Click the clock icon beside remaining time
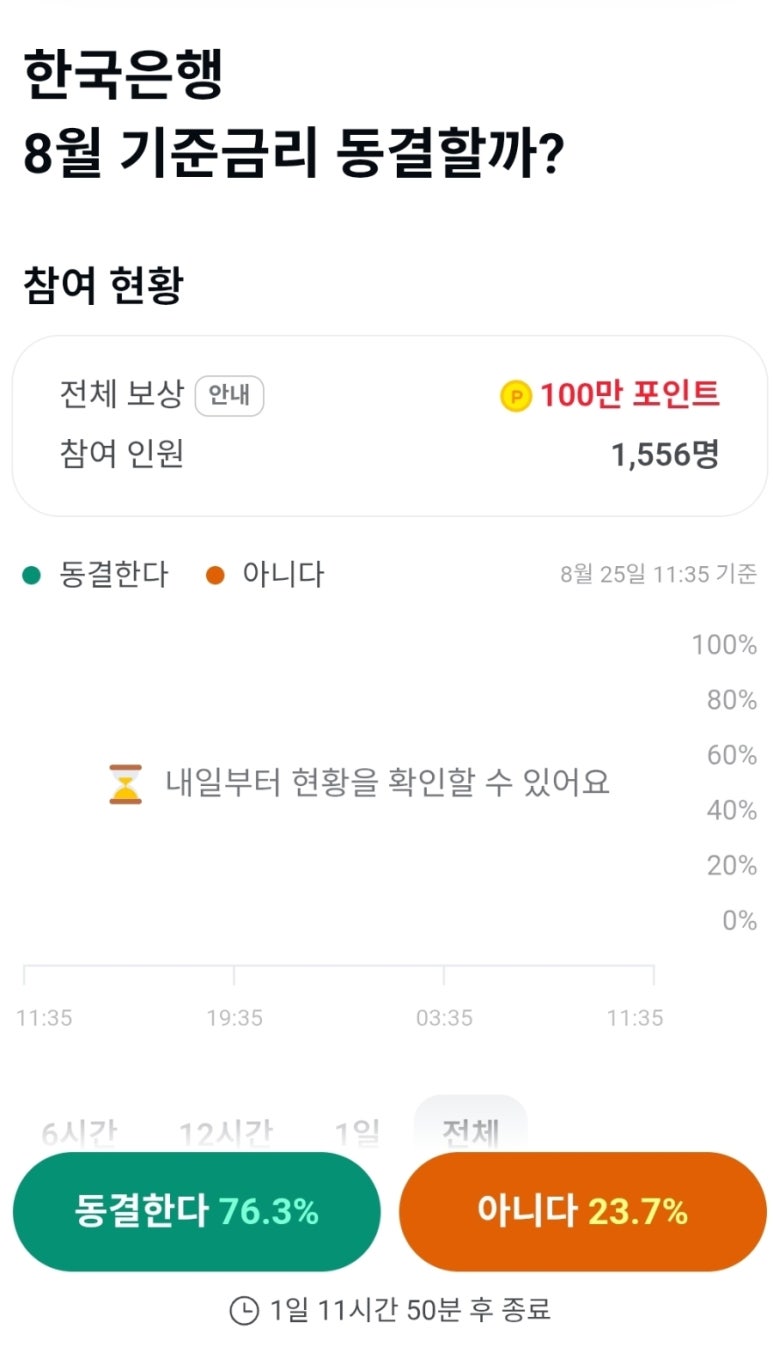Viewport: 773px width, 1359px height. coord(244,1310)
